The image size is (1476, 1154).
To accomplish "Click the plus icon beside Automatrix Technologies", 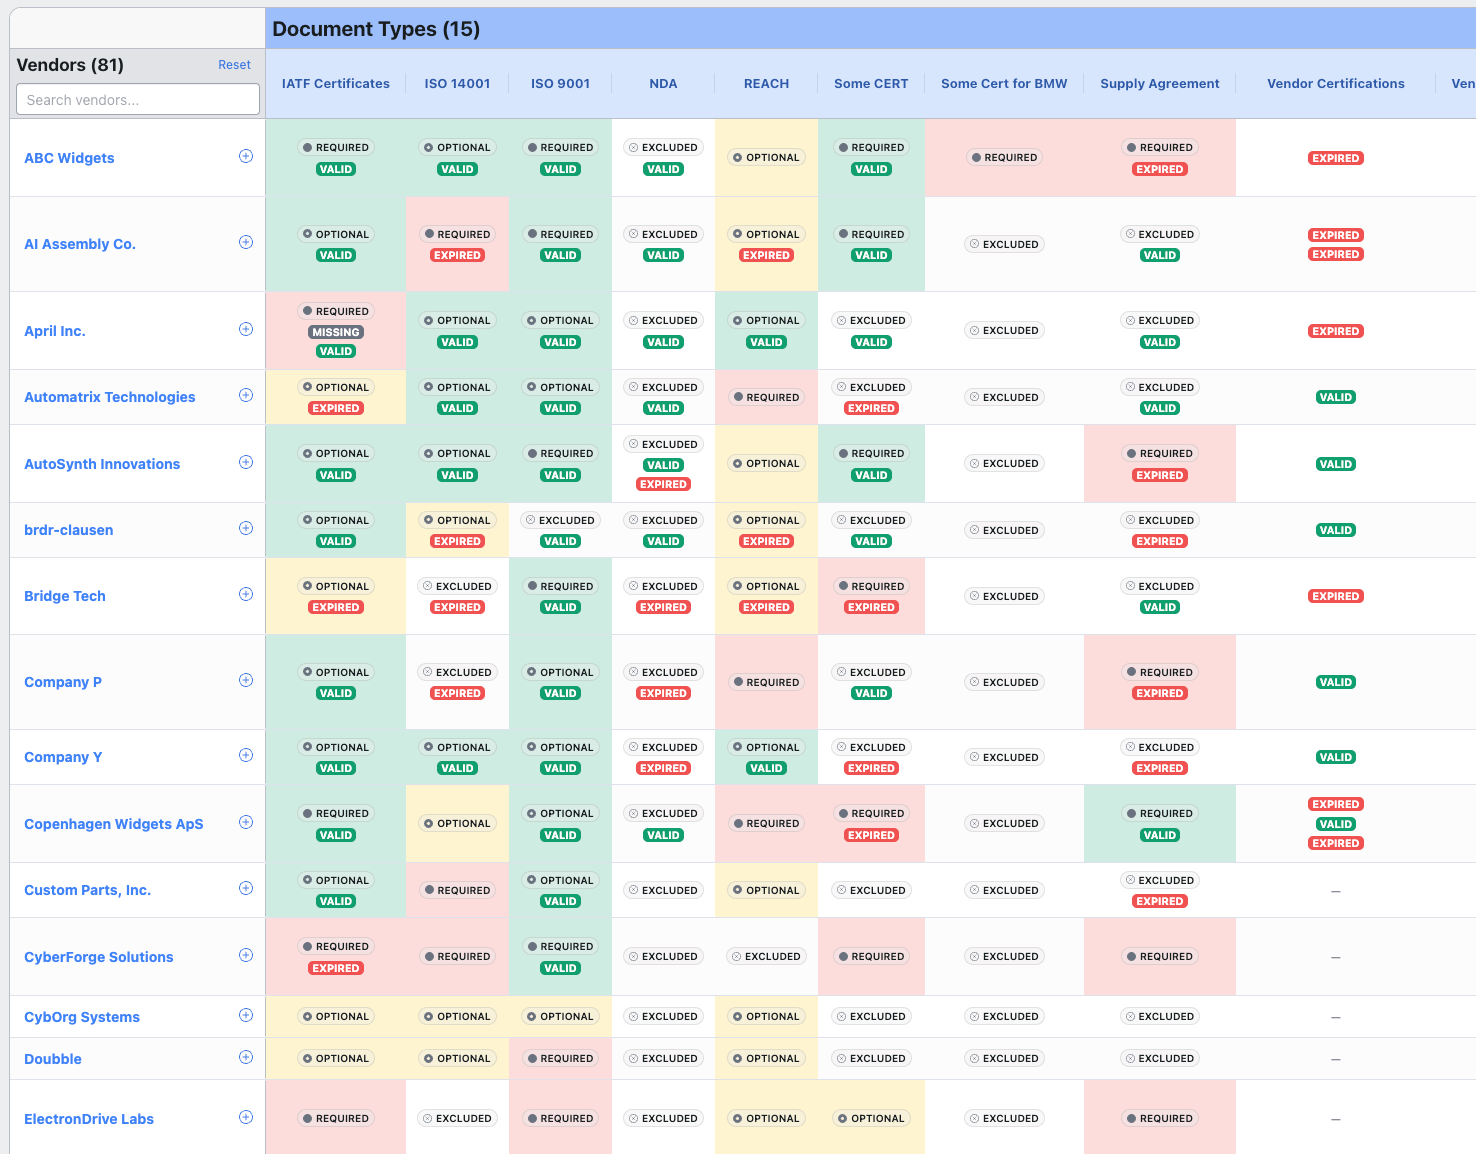I will (246, 395).
